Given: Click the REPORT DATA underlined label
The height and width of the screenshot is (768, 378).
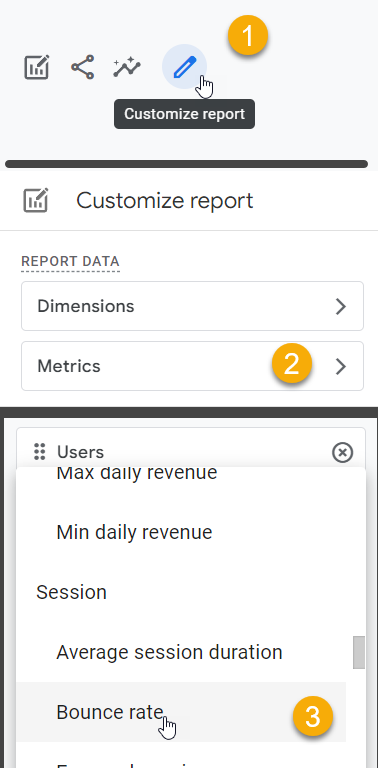Looking at the screenshot, I should click(x=71, y=262).
